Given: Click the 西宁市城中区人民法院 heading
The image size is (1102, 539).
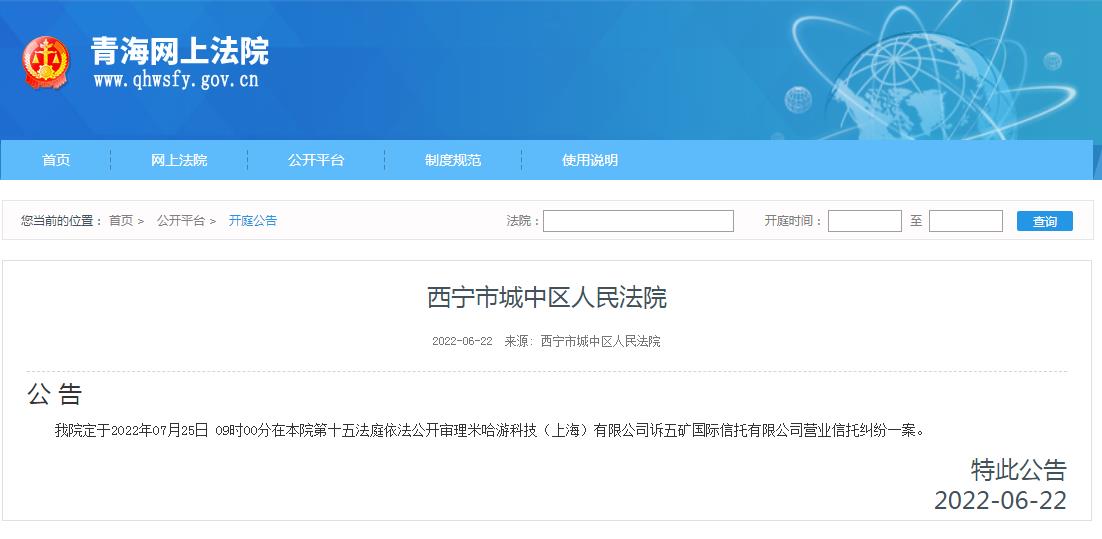Looking at the screenshot, I should point(547,298).
